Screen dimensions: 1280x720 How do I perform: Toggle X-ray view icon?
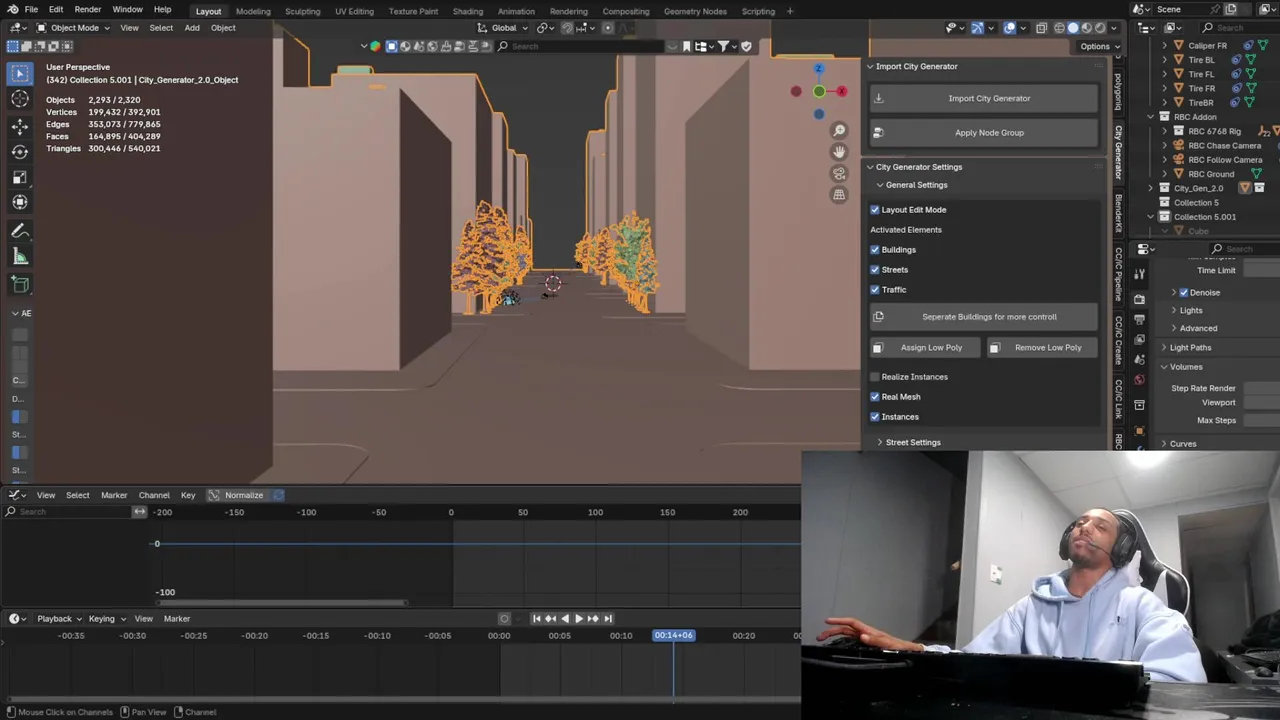[1041, 28]
